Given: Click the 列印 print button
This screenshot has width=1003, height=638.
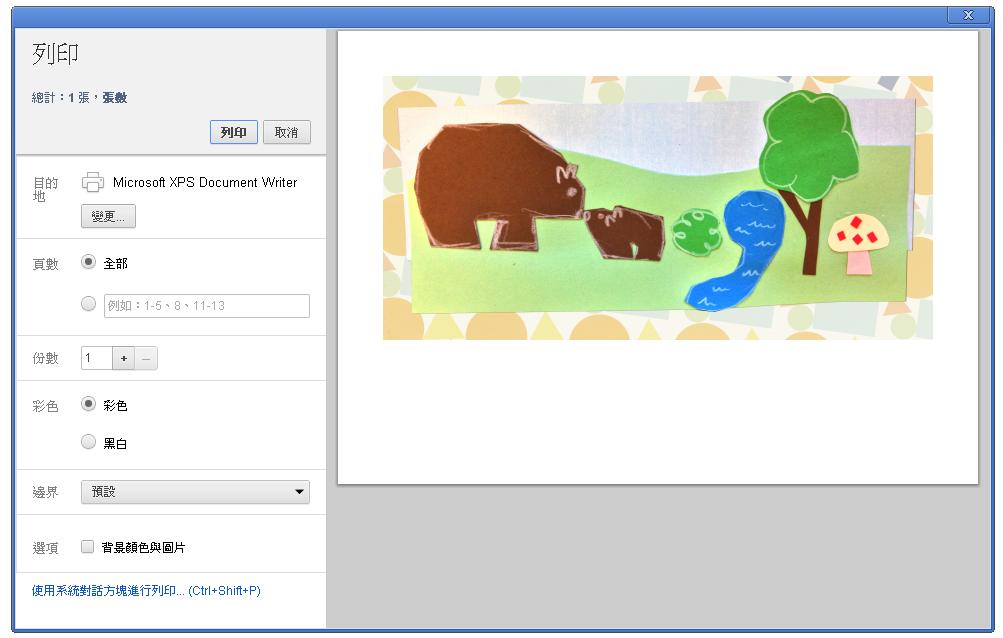Looking at the screenshot, I should (x=233, y=132).
